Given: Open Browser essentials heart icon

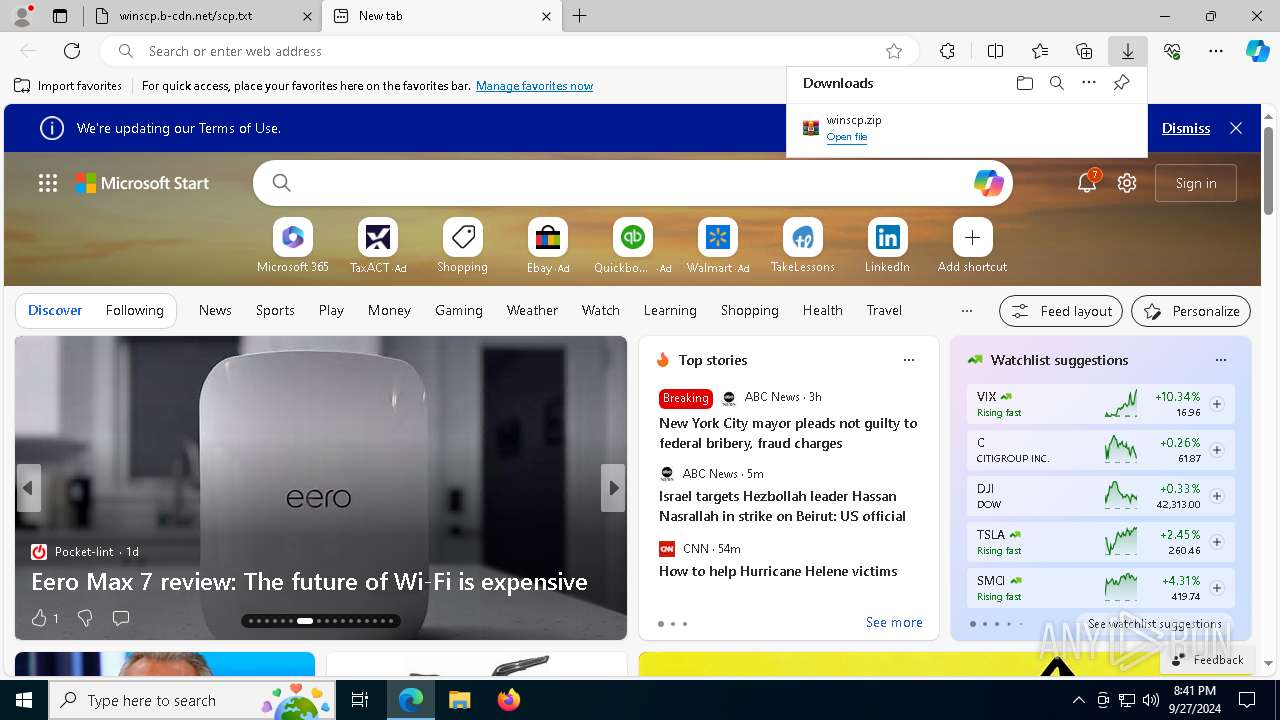Looking at the screenshot, I should [x=1172, y=51].
